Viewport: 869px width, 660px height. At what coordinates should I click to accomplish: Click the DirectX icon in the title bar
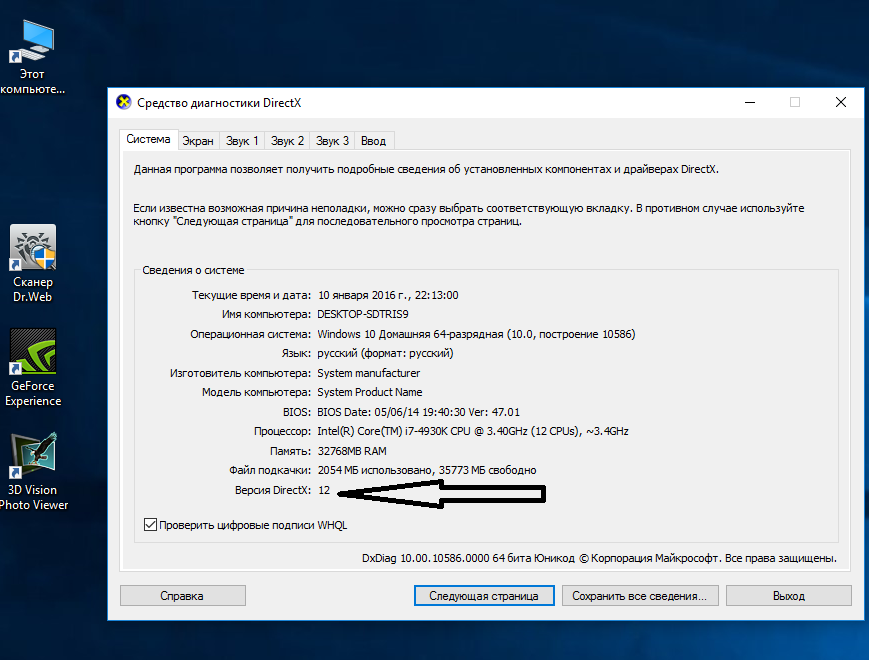[124, 103]
